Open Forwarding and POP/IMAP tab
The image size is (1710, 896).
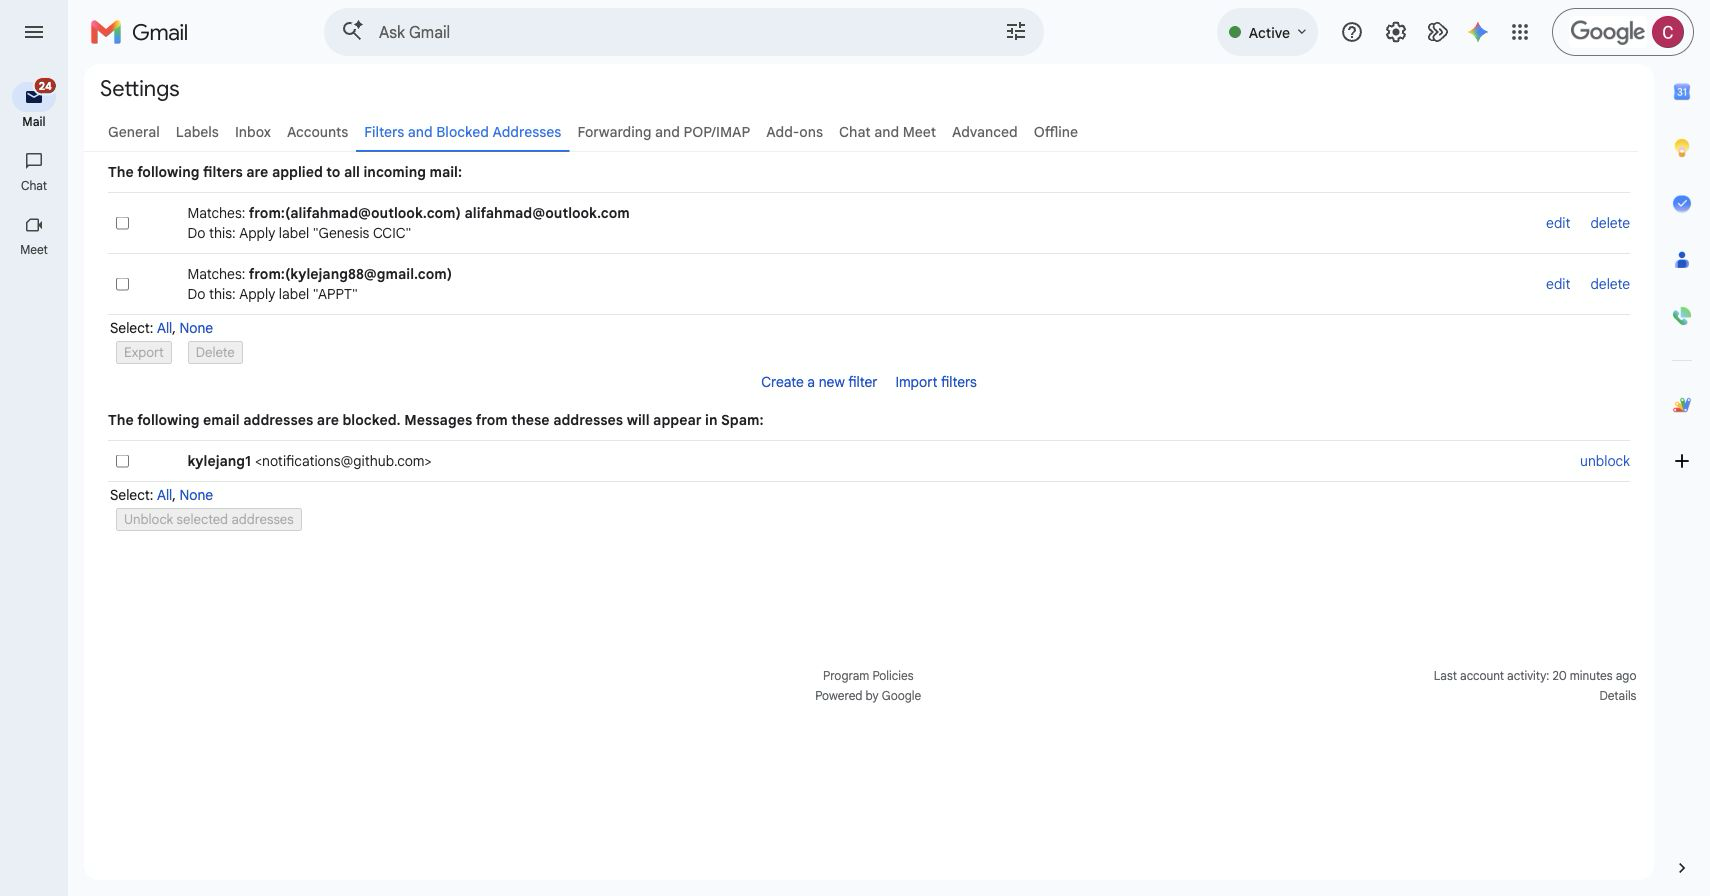click(663, 132)
